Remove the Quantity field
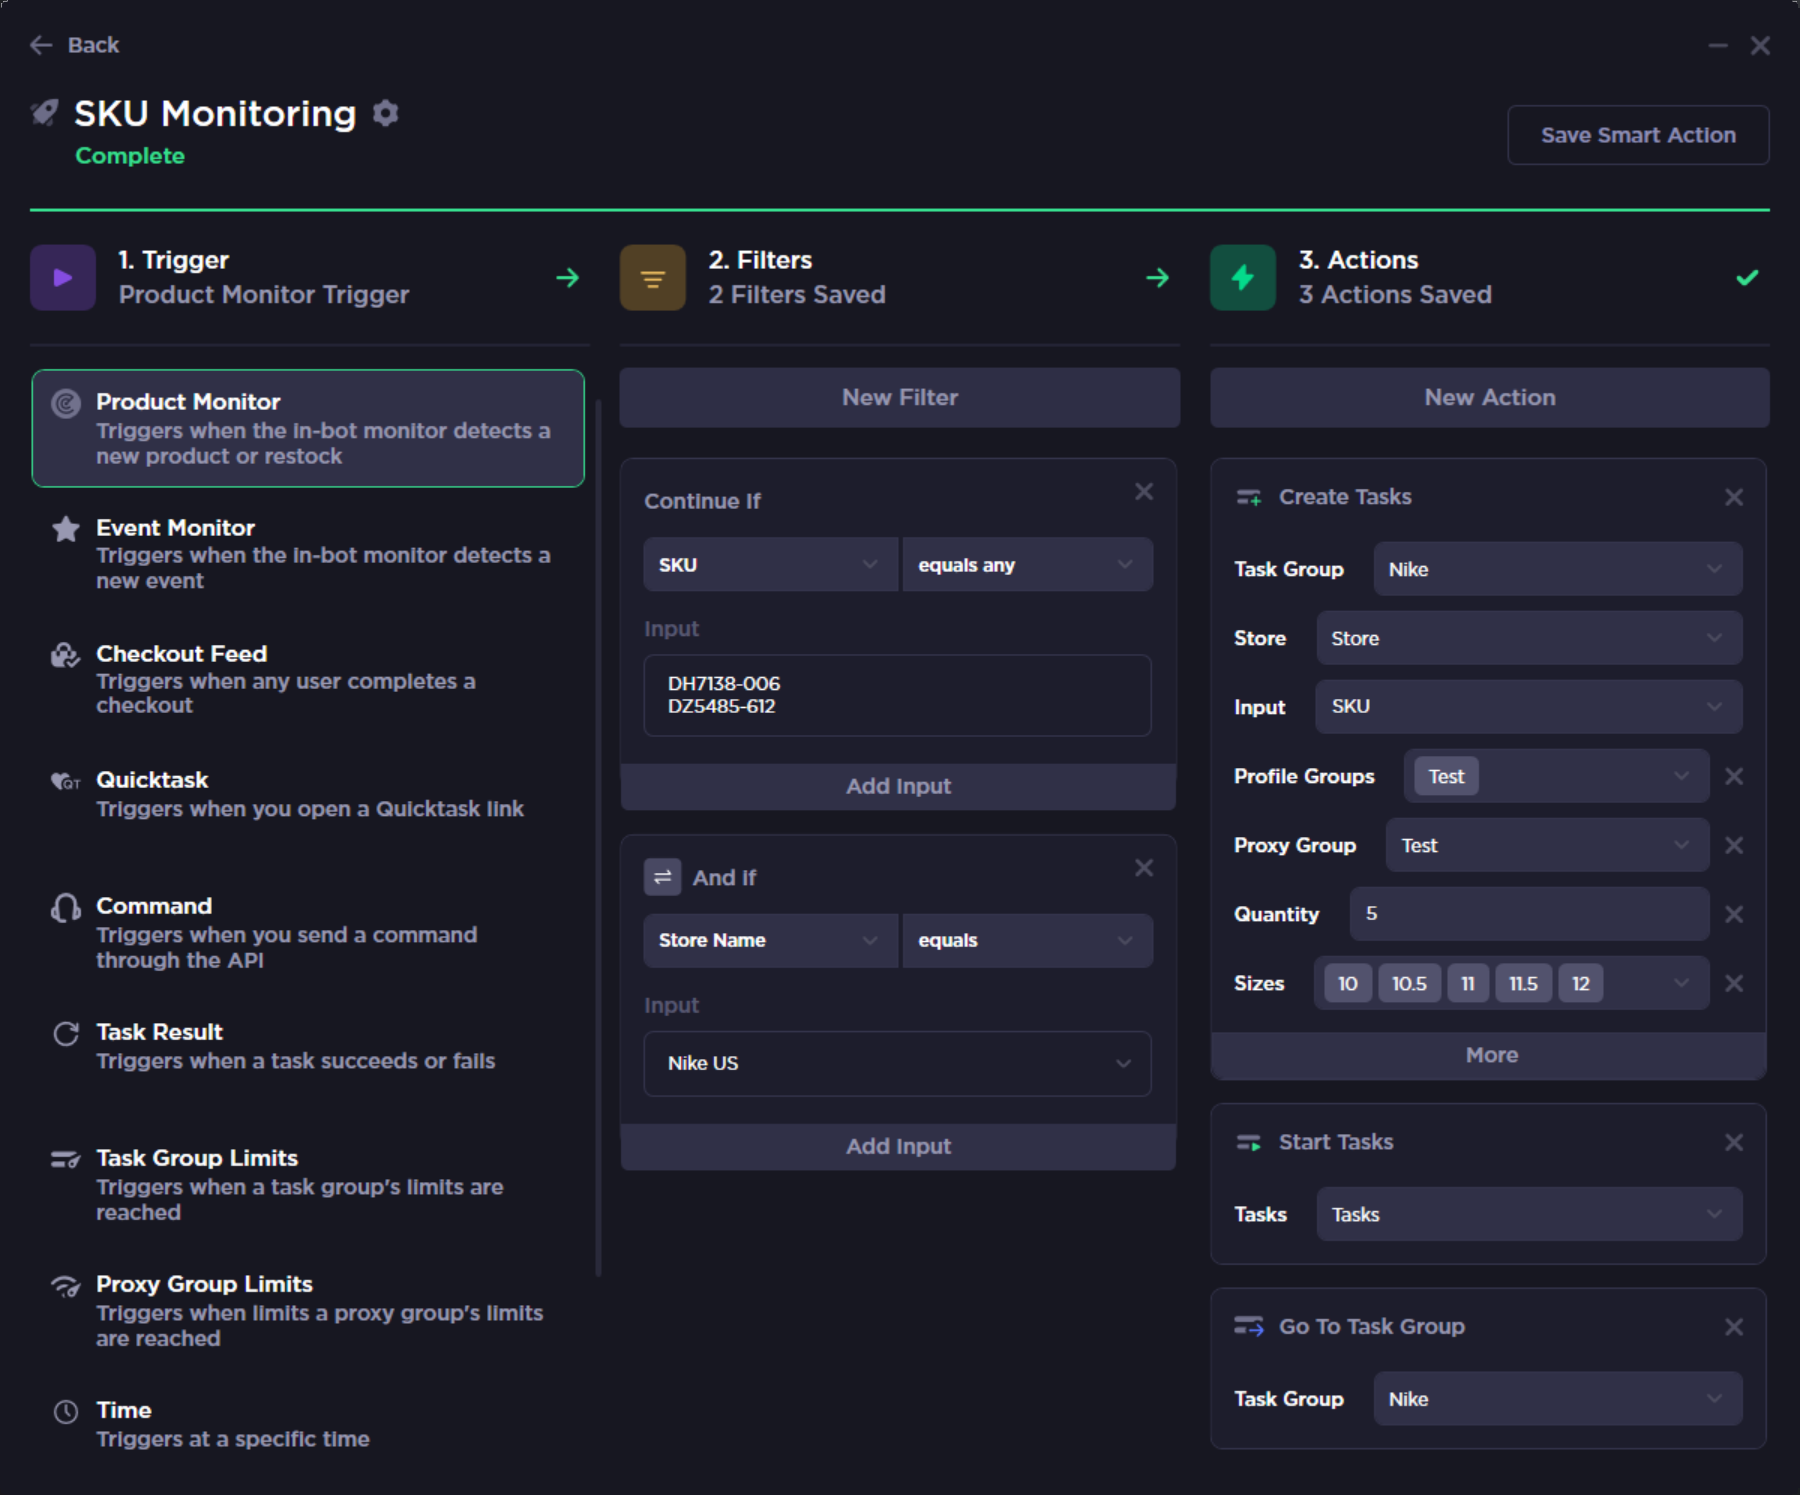Image resolution: width=1800 pixels, height=1495 pixels. 1734,914
